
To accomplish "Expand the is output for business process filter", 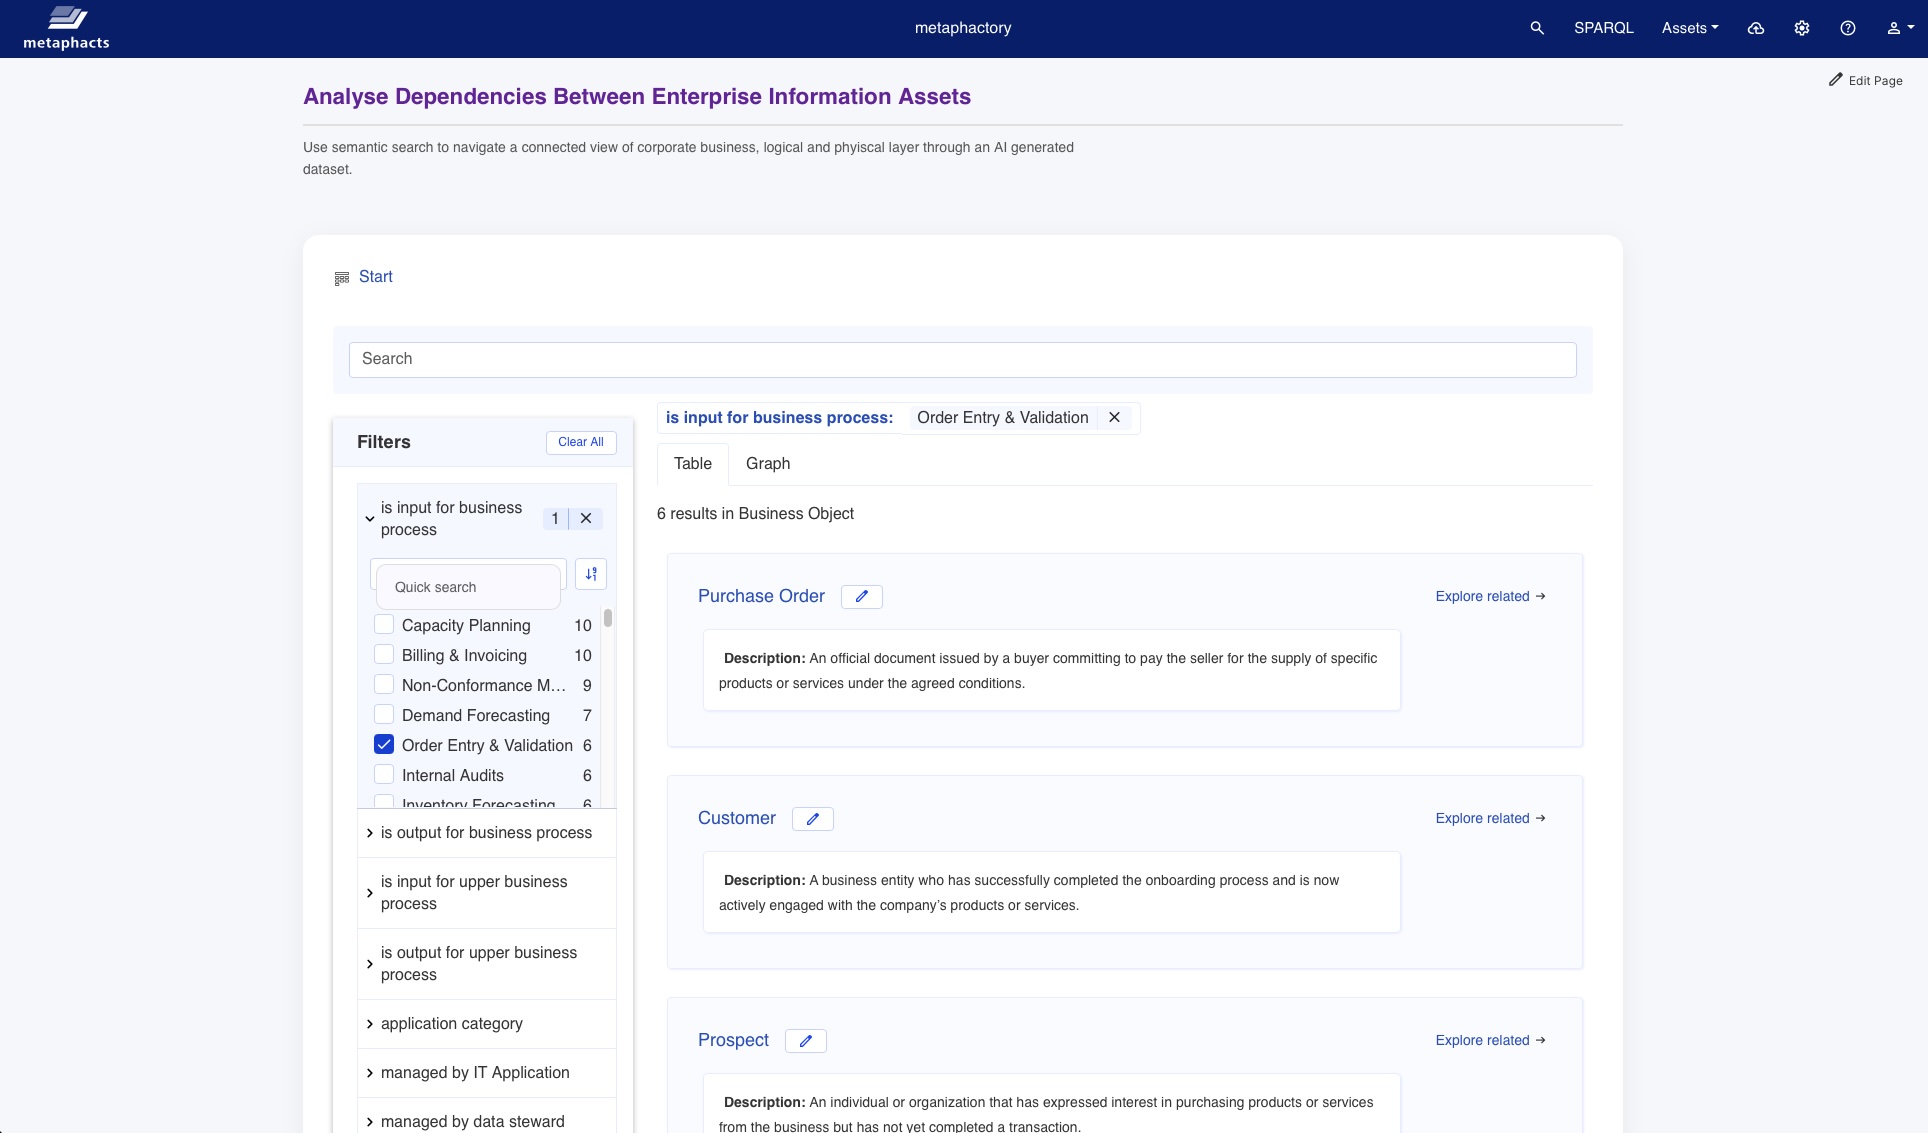I will pos(486,833).
